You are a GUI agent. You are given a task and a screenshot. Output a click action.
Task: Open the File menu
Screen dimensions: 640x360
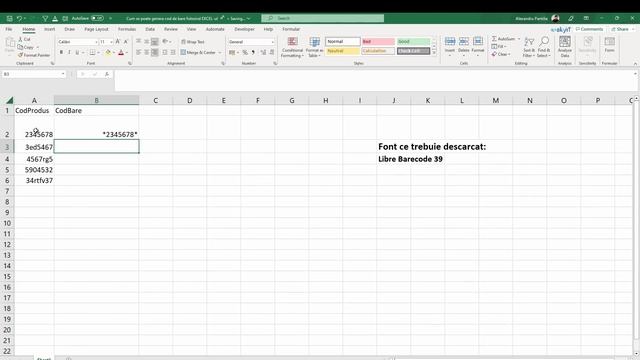(x=9, y=29)
